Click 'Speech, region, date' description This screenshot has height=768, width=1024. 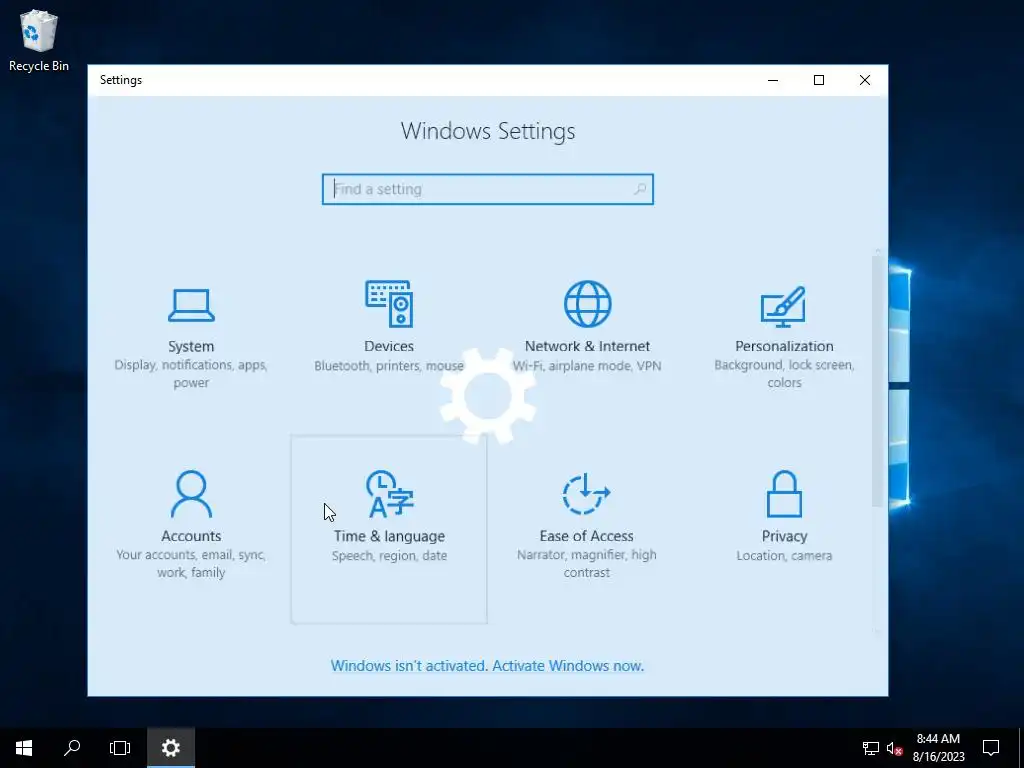389,556
